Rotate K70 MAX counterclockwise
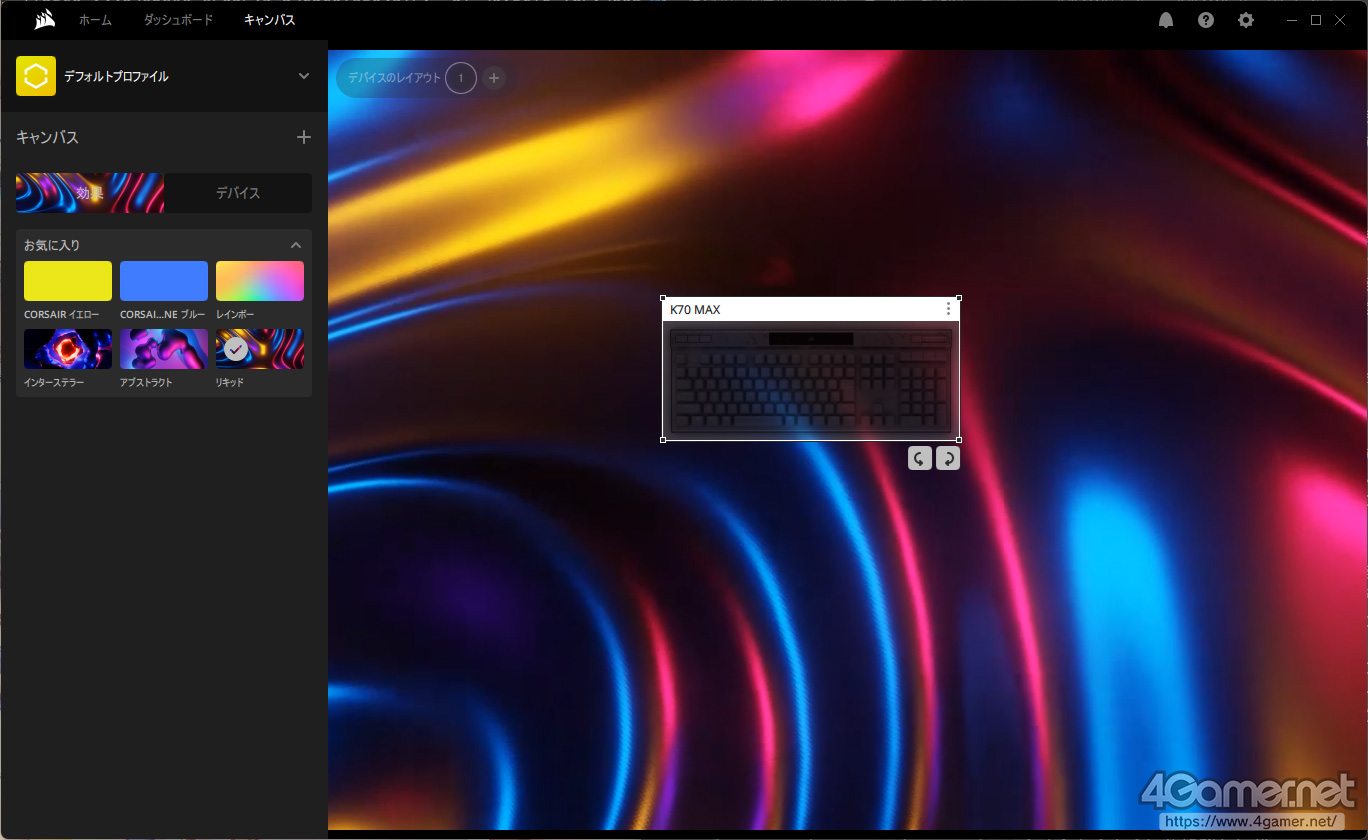This screenshot has height=840, width=1368. click(920, 458)
